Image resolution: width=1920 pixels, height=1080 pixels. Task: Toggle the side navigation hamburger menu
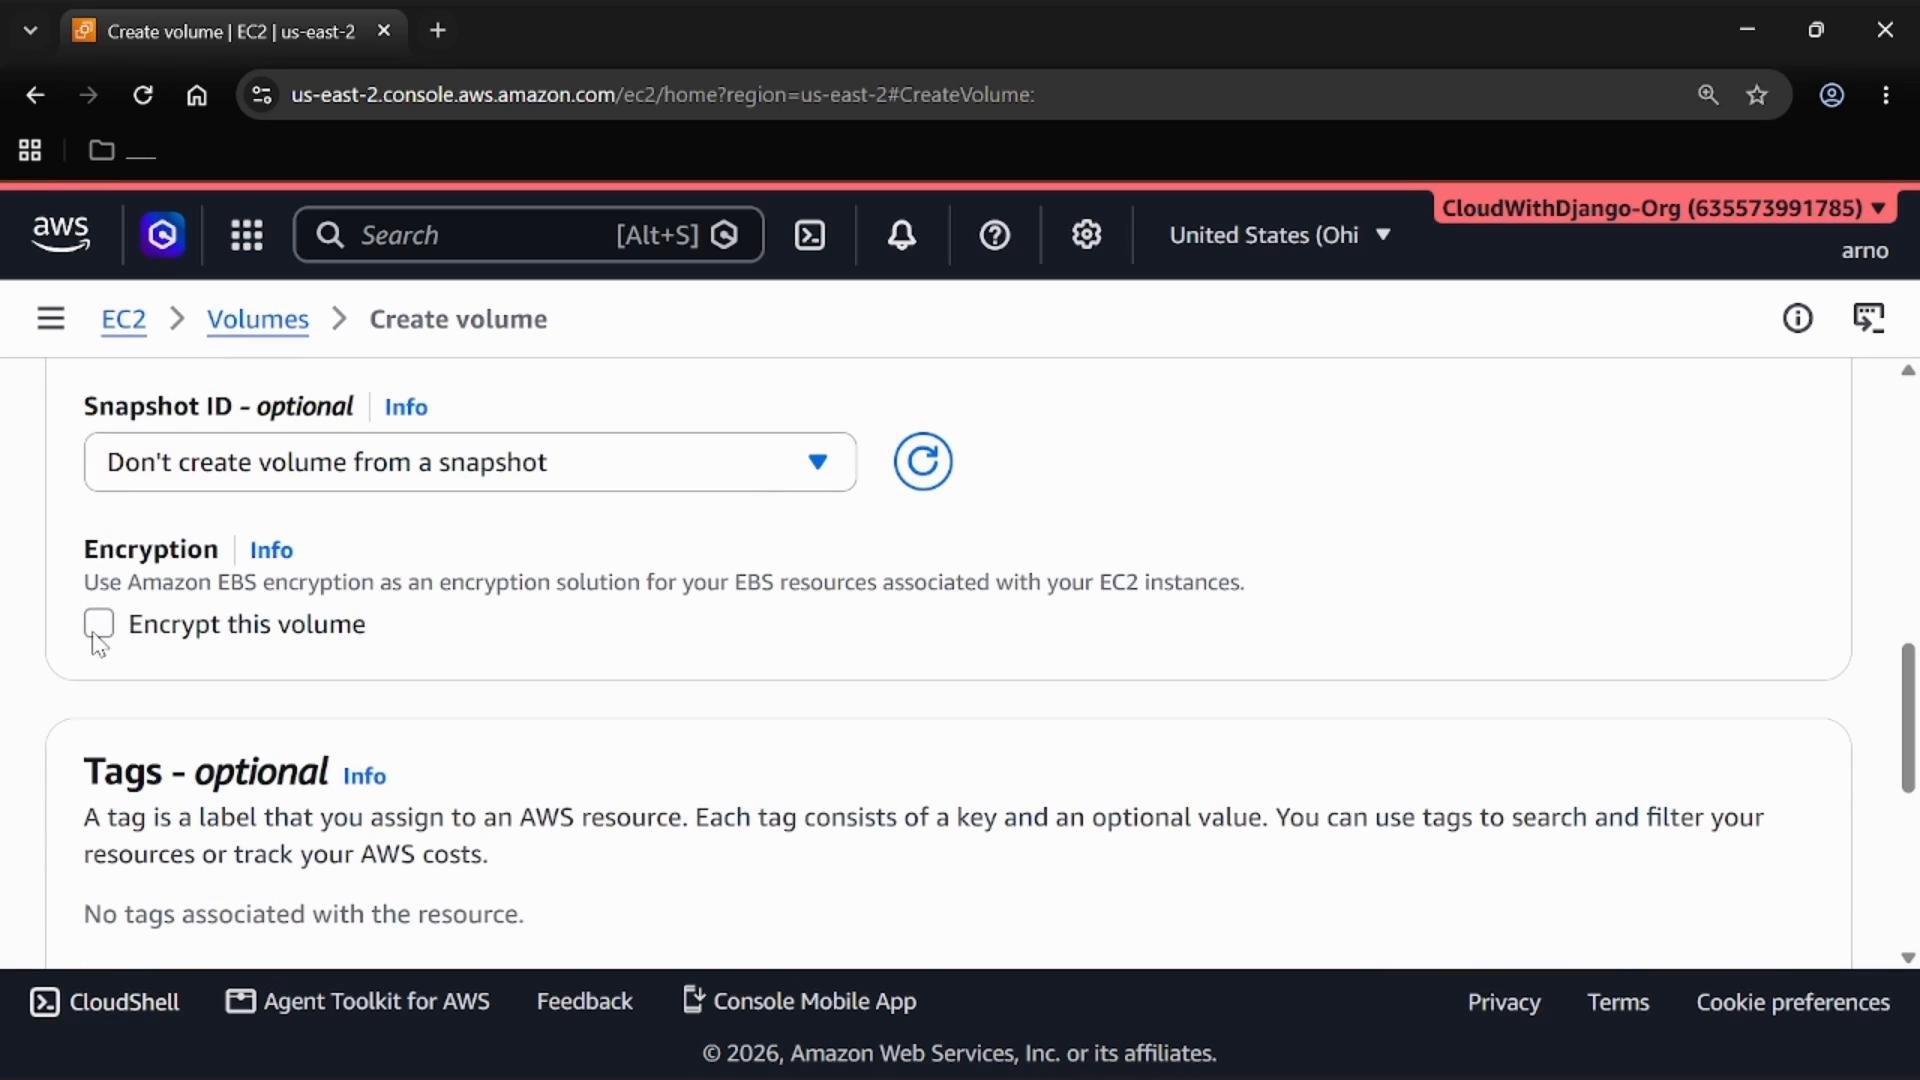51,319
